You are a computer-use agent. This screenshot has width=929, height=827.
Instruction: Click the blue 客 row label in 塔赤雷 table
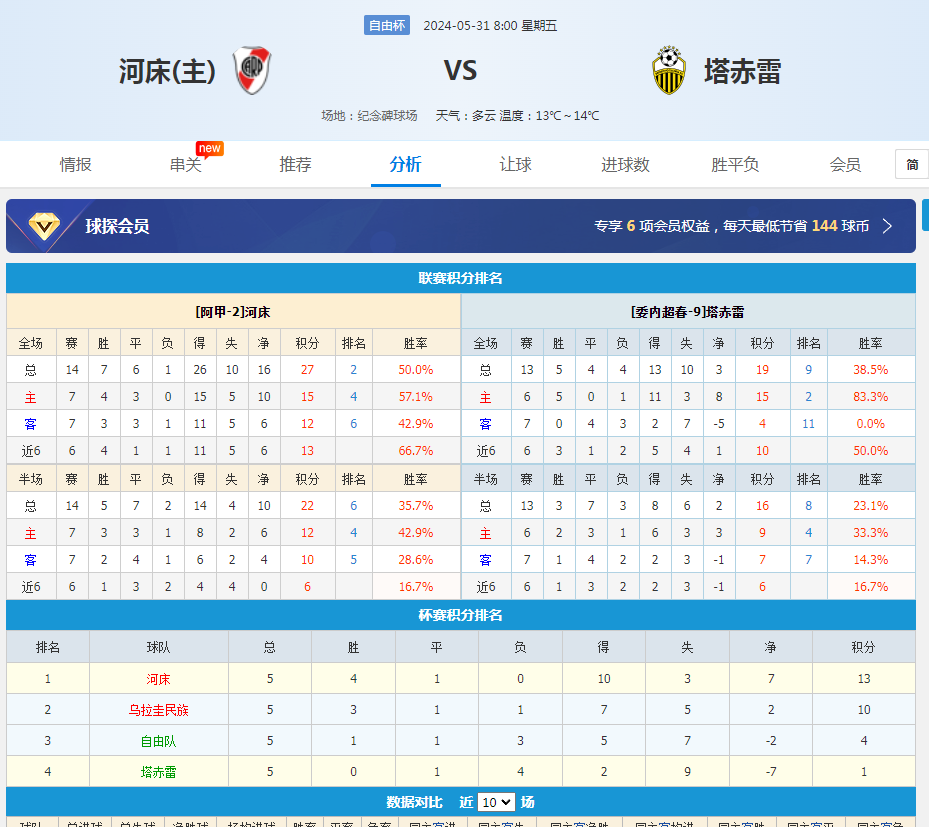pos(486,424)
